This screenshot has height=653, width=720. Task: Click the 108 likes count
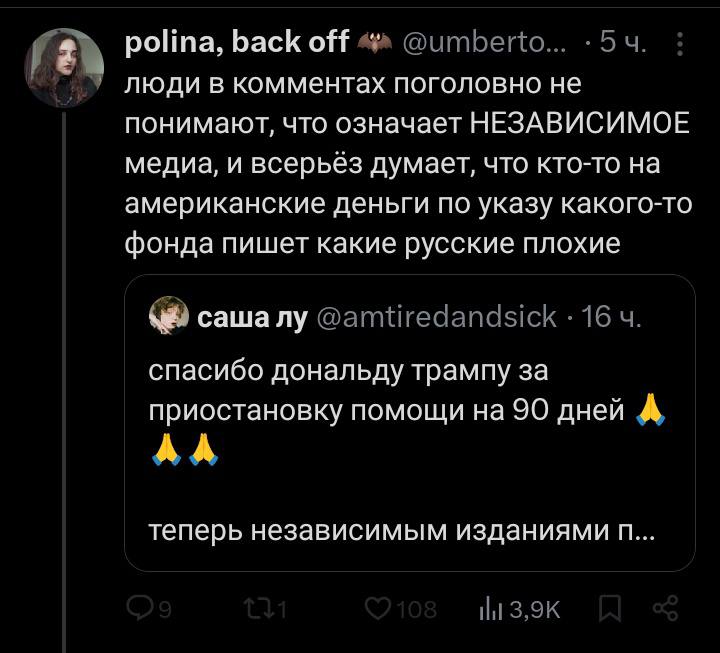[x=416, y=610]
